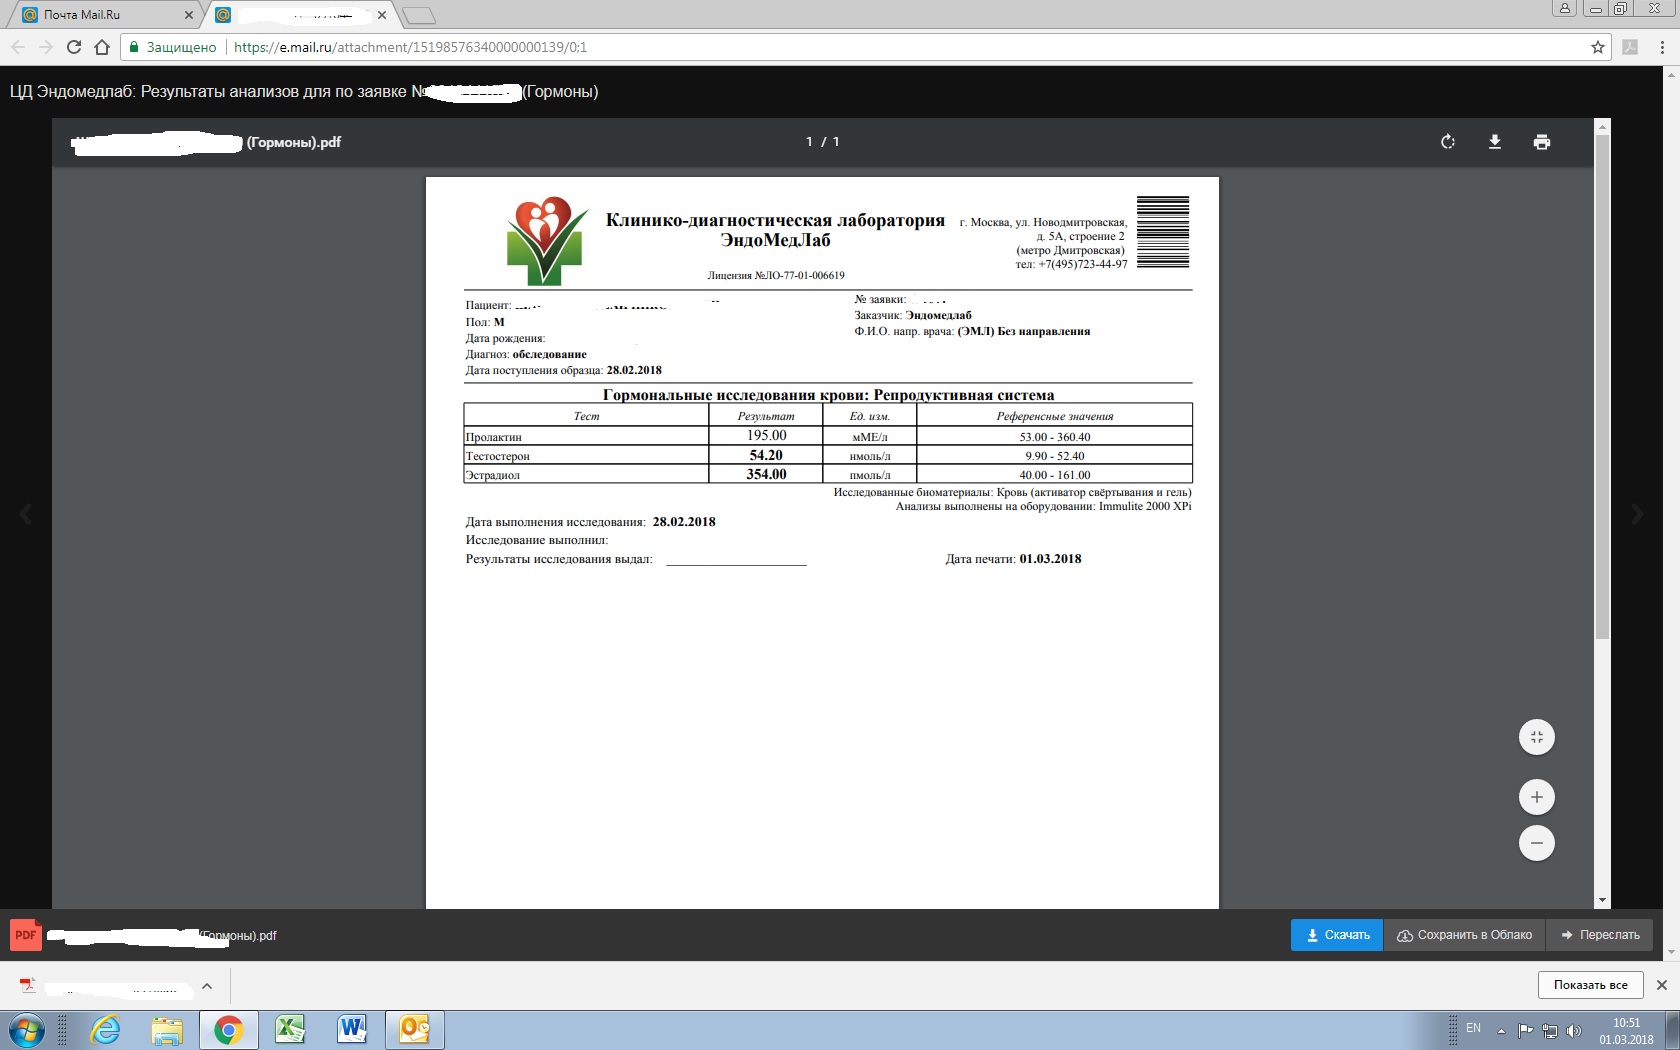This screenshot has width=1680, height=1050.
Task: Click the Переслать button
Action: pos(1599,935)
